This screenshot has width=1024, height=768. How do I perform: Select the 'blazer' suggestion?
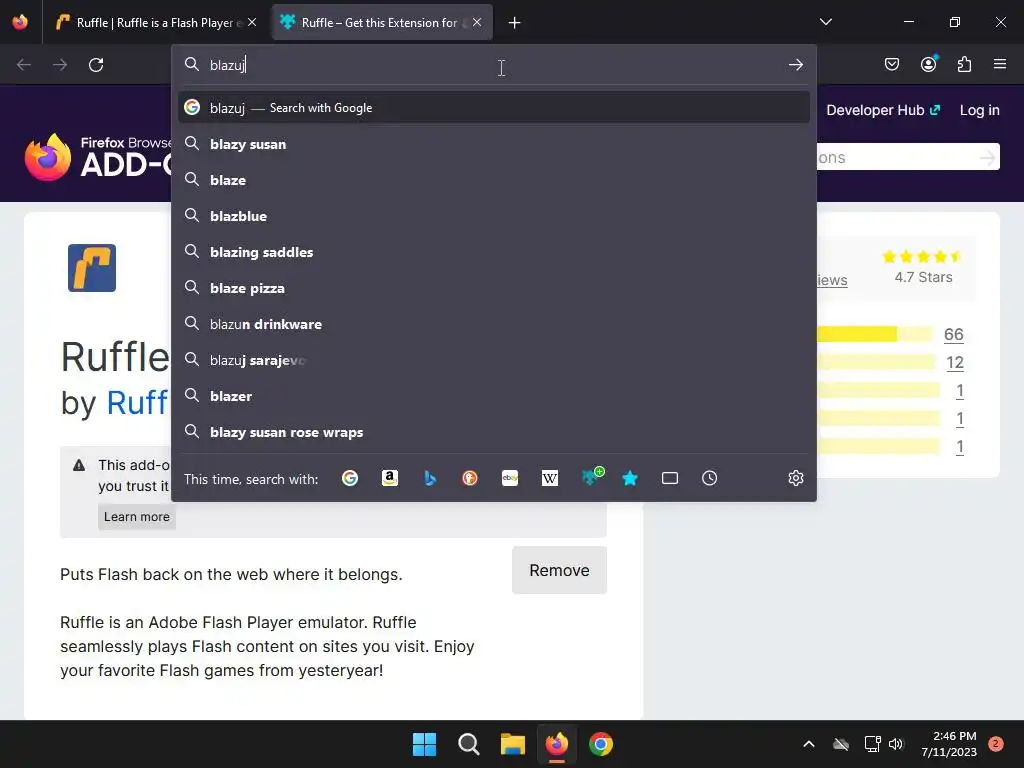[494, 396]
